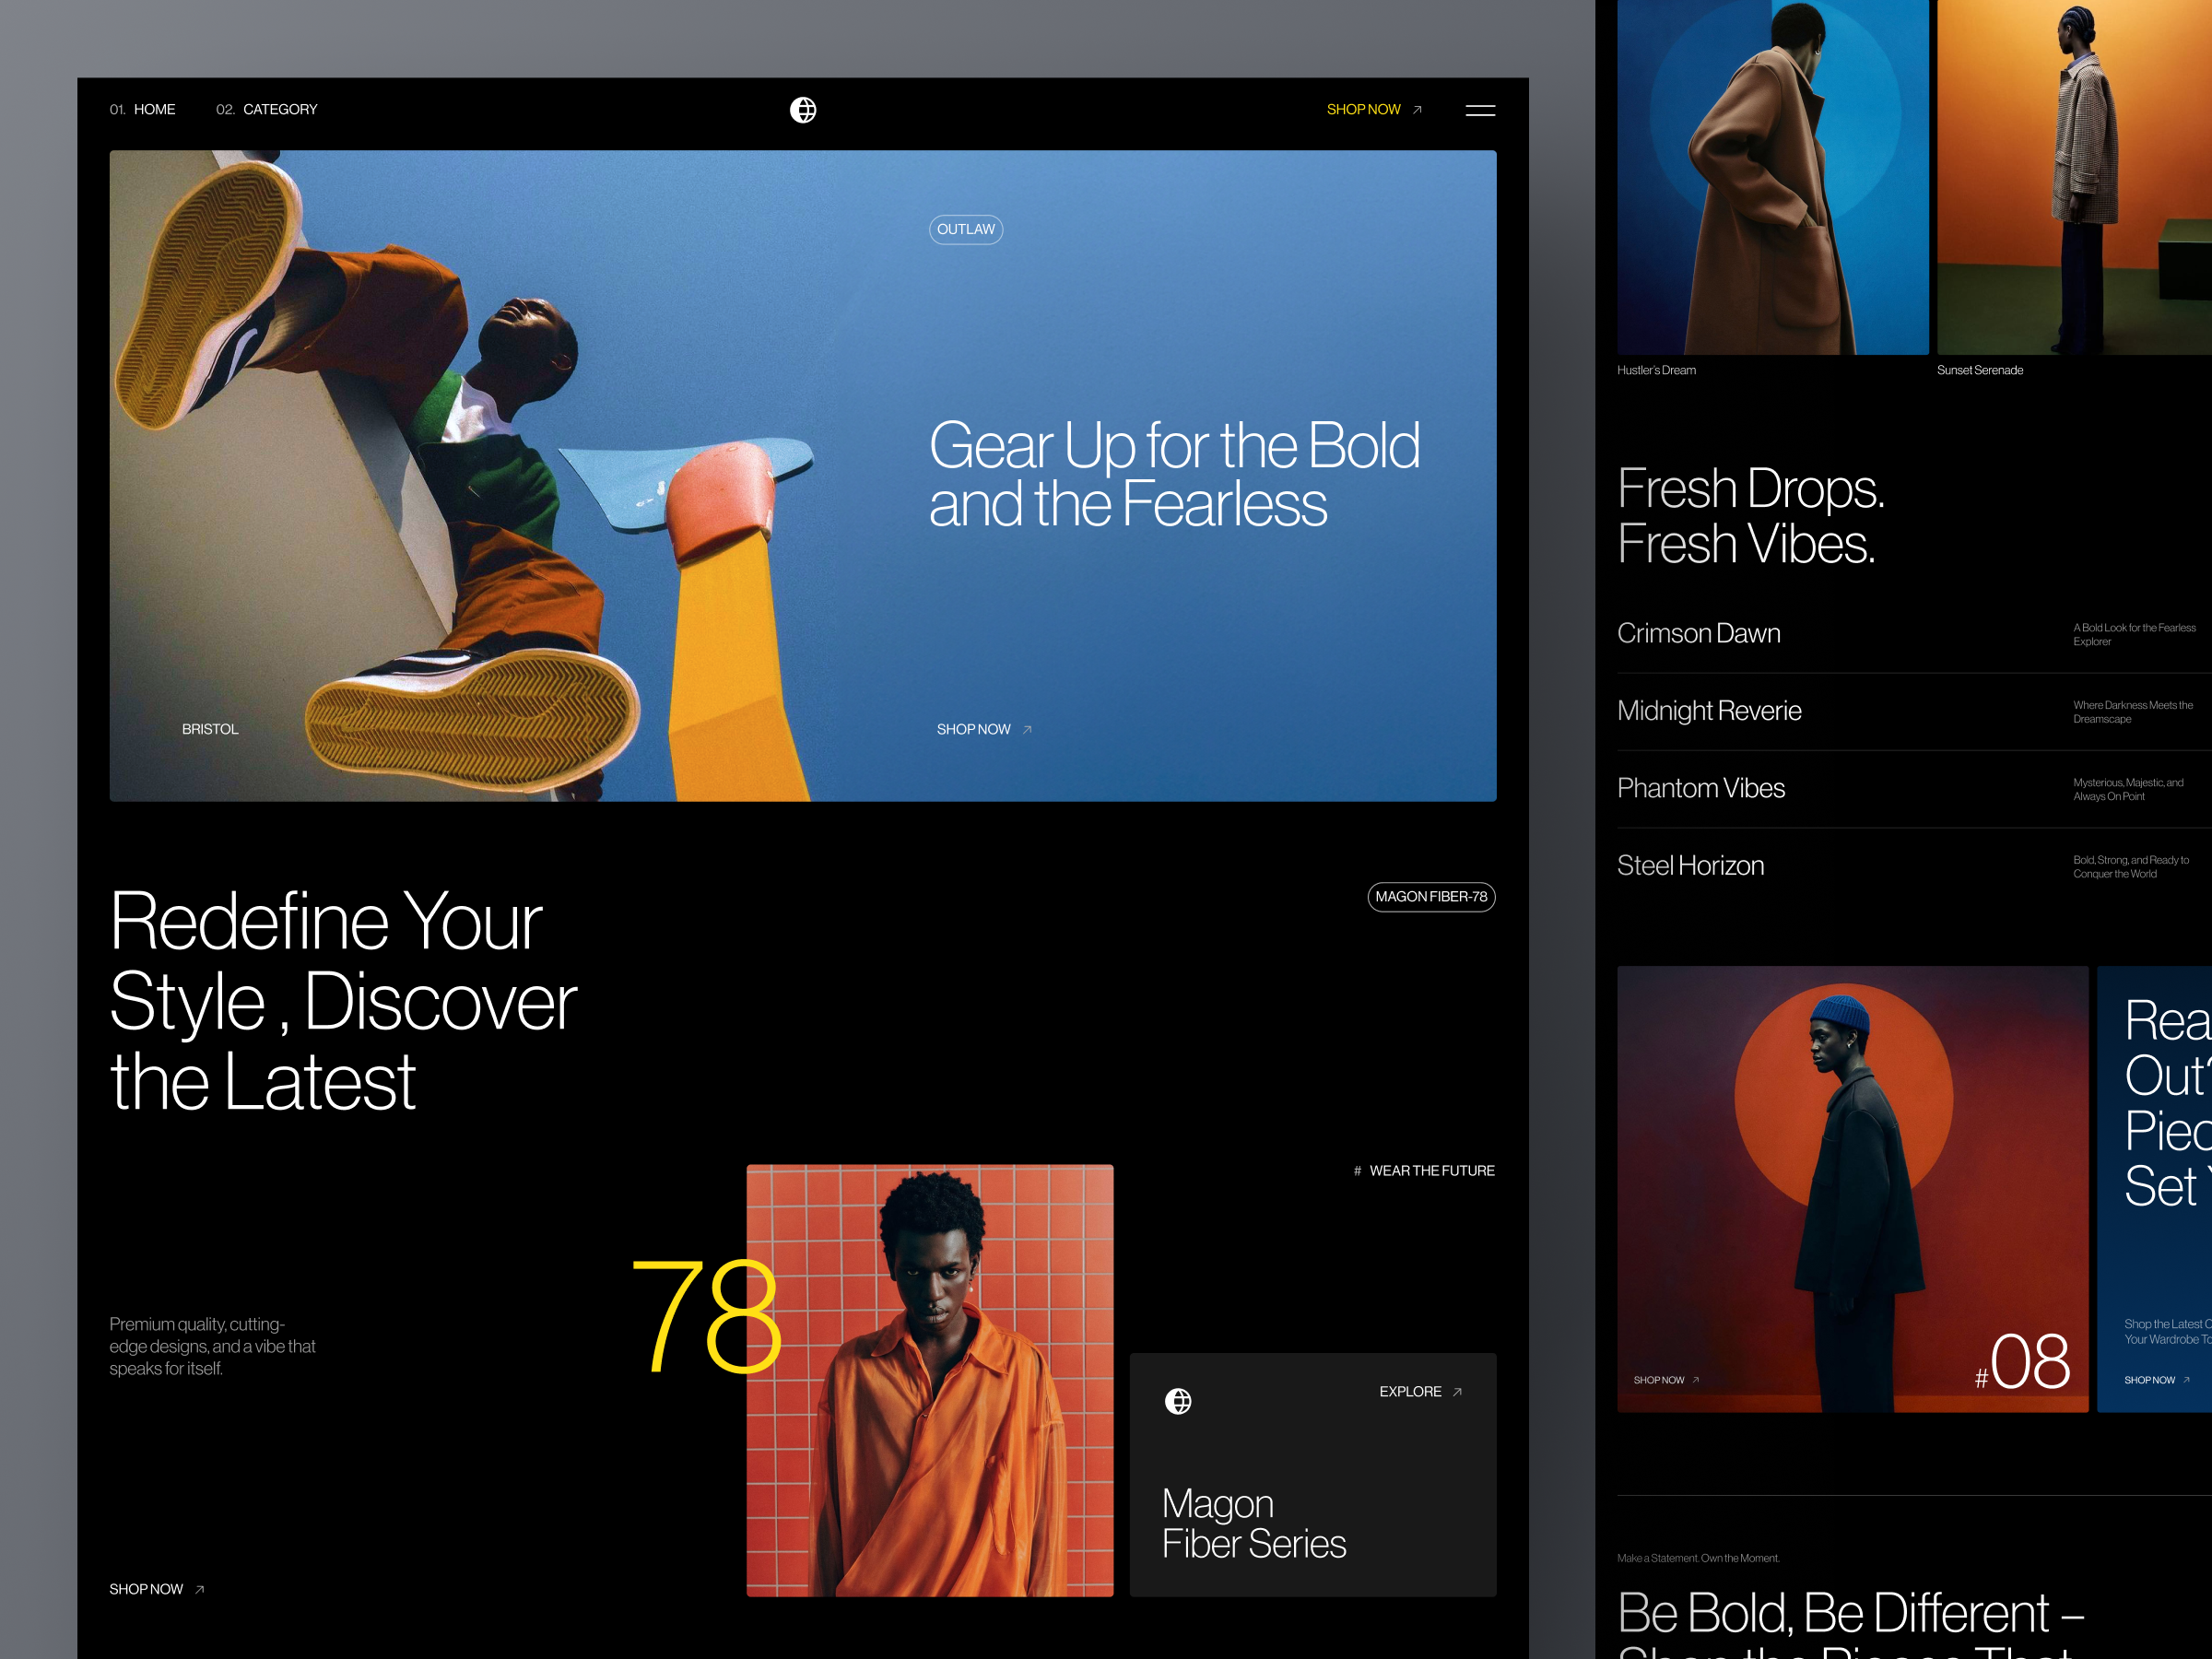Image resolution: width=2212 pixels, height=1659 pixels.
Task: Open the hamburger menu in the top right
Action: [1480, 110]
